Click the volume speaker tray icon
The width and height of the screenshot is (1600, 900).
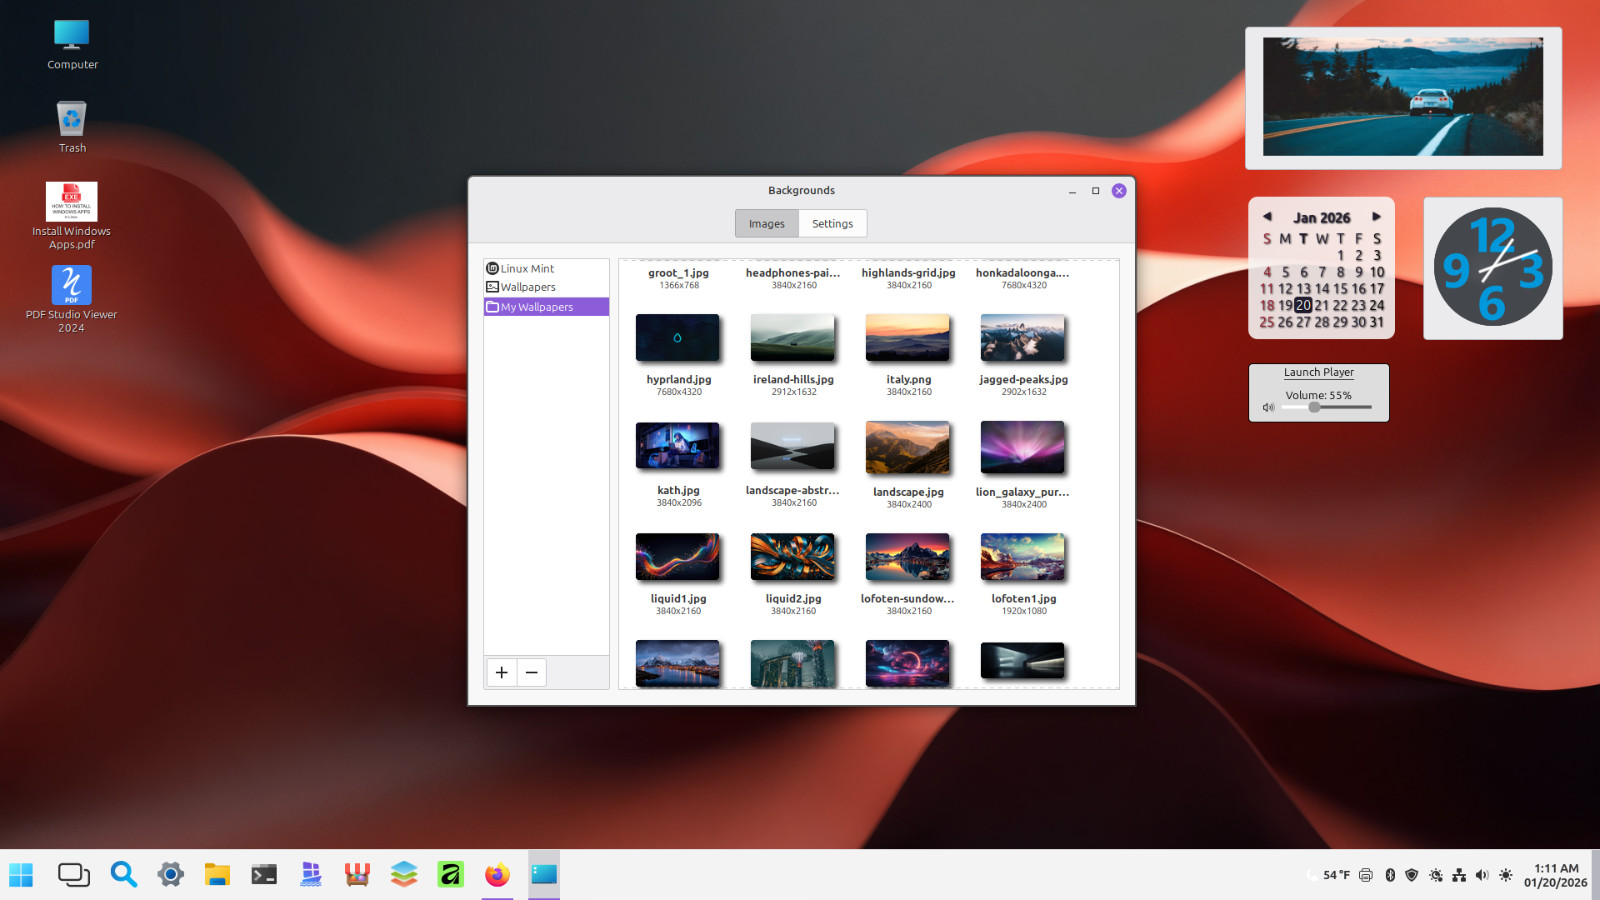(x=1482, y=875)
